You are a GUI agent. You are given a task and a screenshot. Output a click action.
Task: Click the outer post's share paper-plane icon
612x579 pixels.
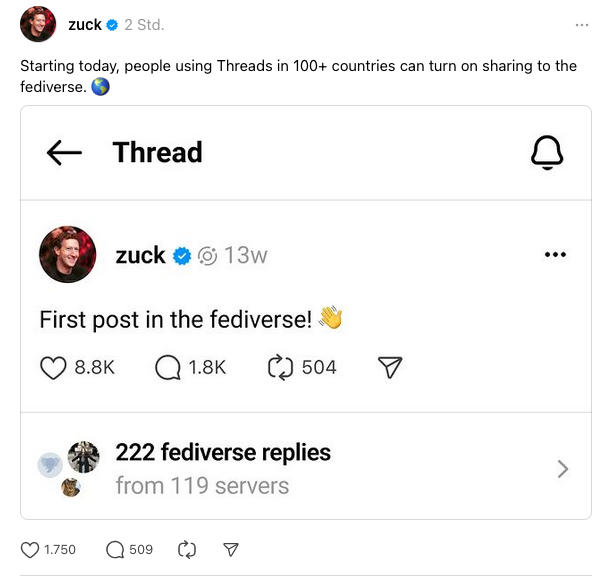pos(231,549)
